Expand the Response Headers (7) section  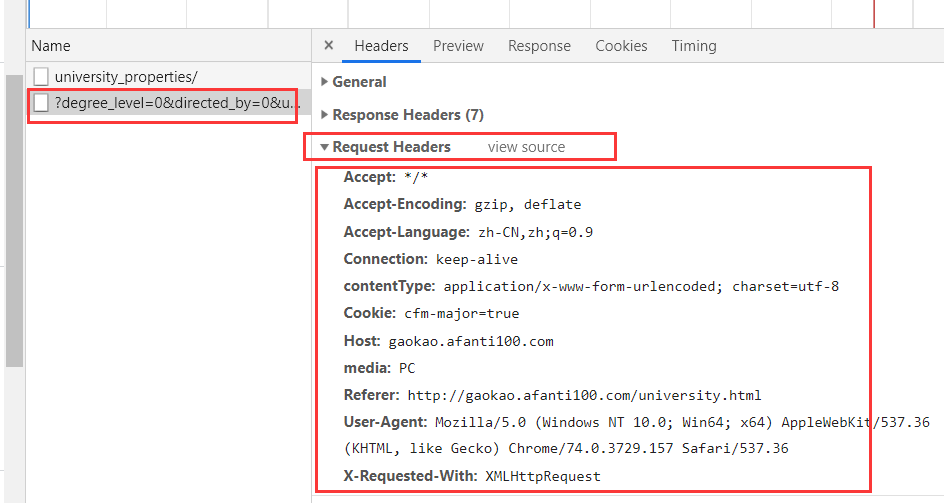pos(324,114)
